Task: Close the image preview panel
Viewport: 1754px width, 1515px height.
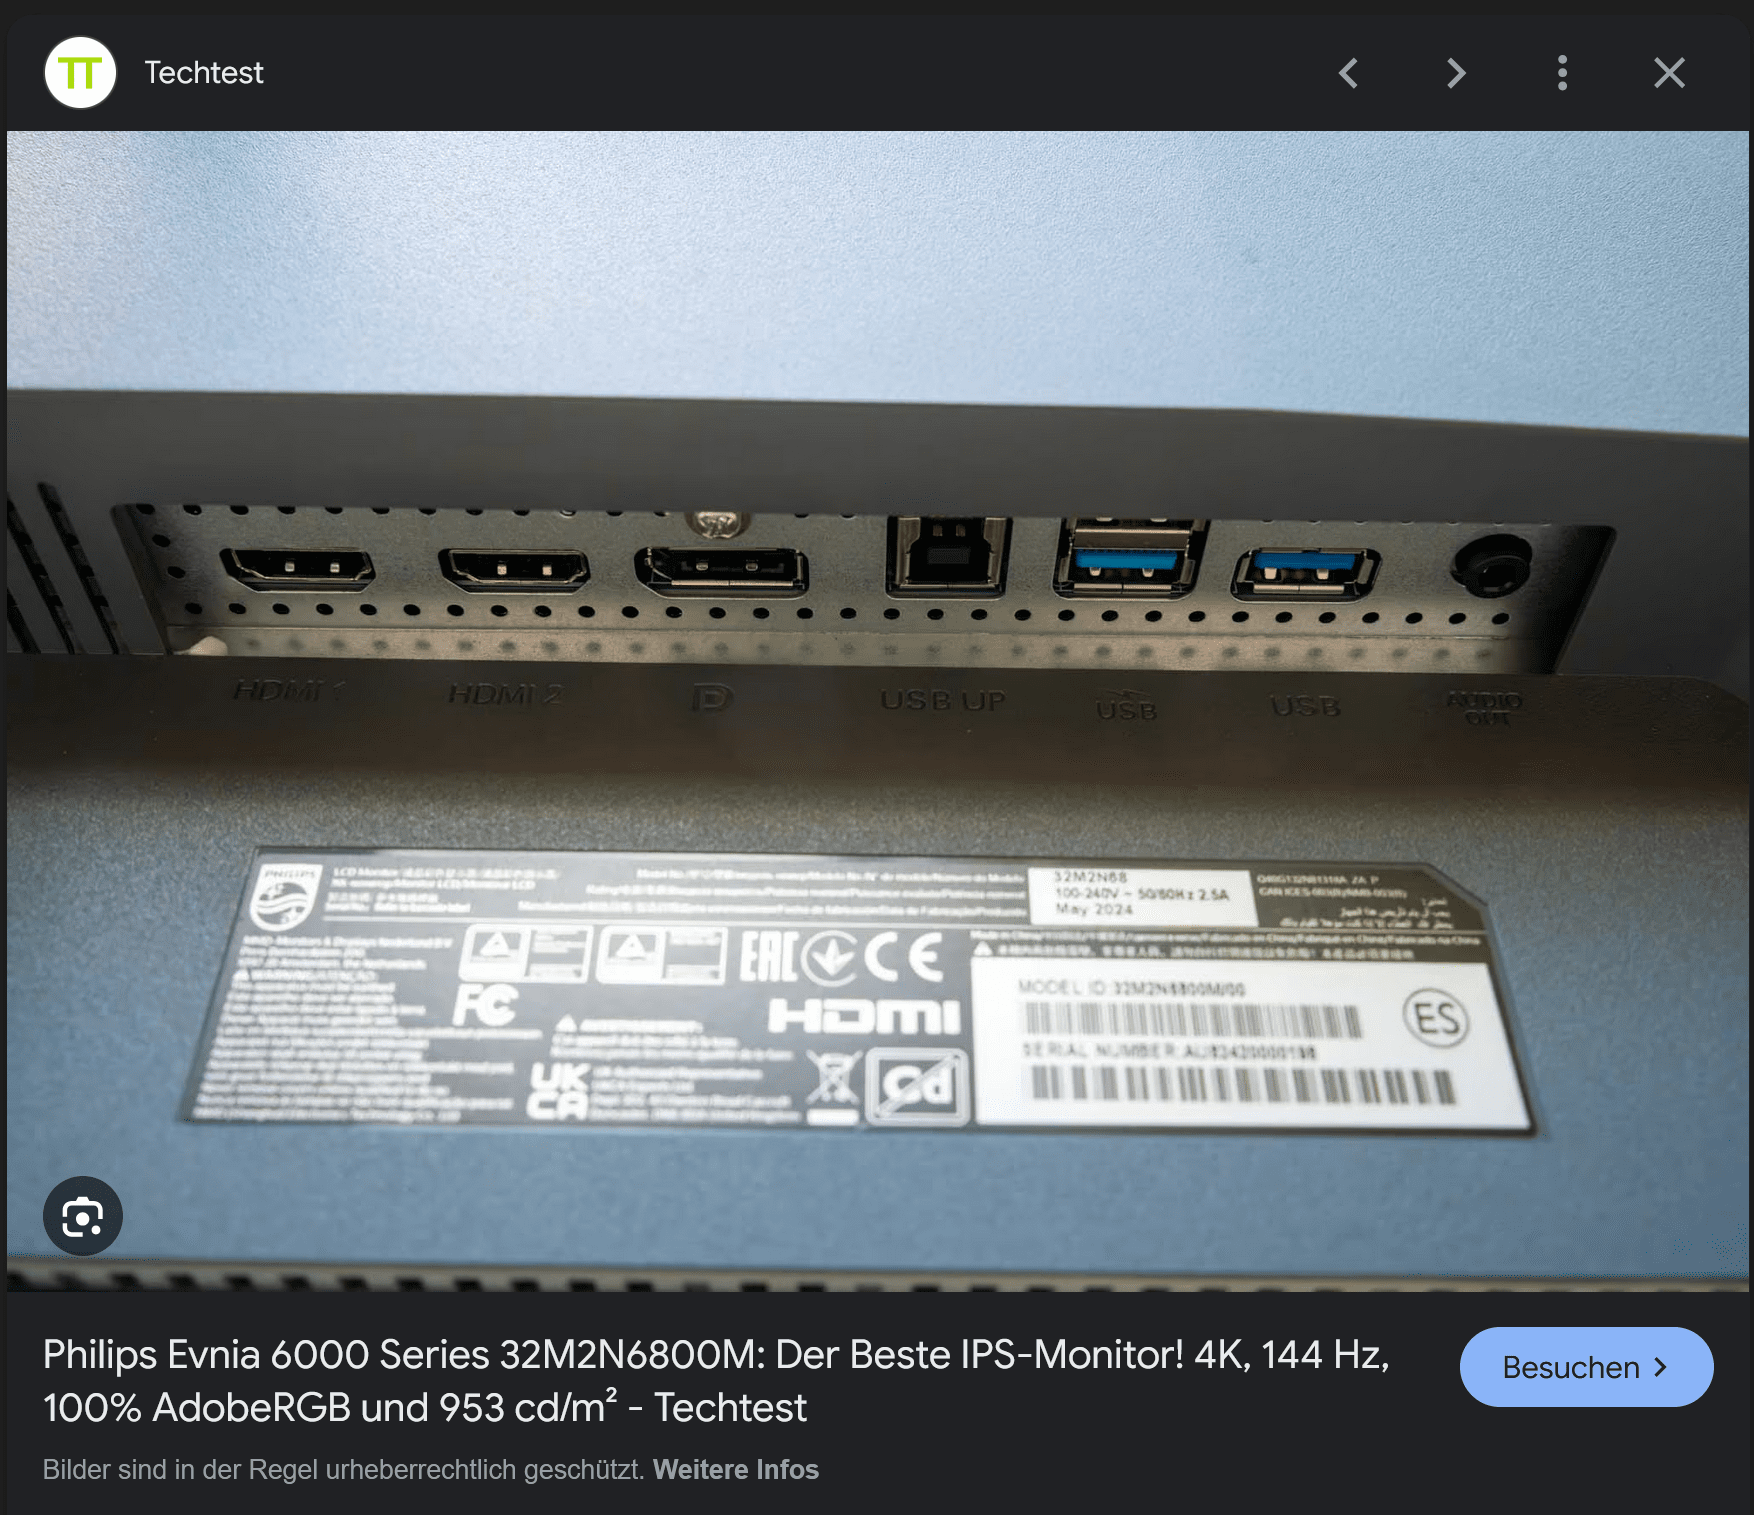Action: [1669, 73]
